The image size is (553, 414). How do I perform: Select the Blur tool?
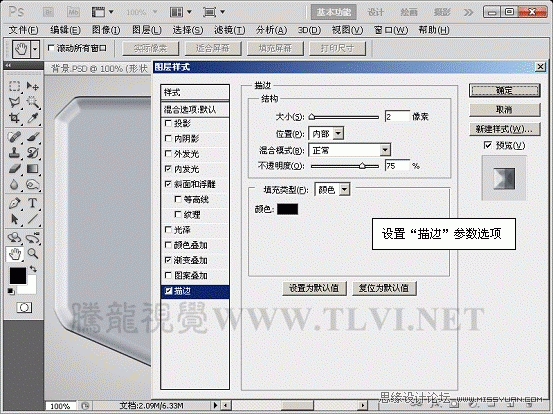[14, 184]
